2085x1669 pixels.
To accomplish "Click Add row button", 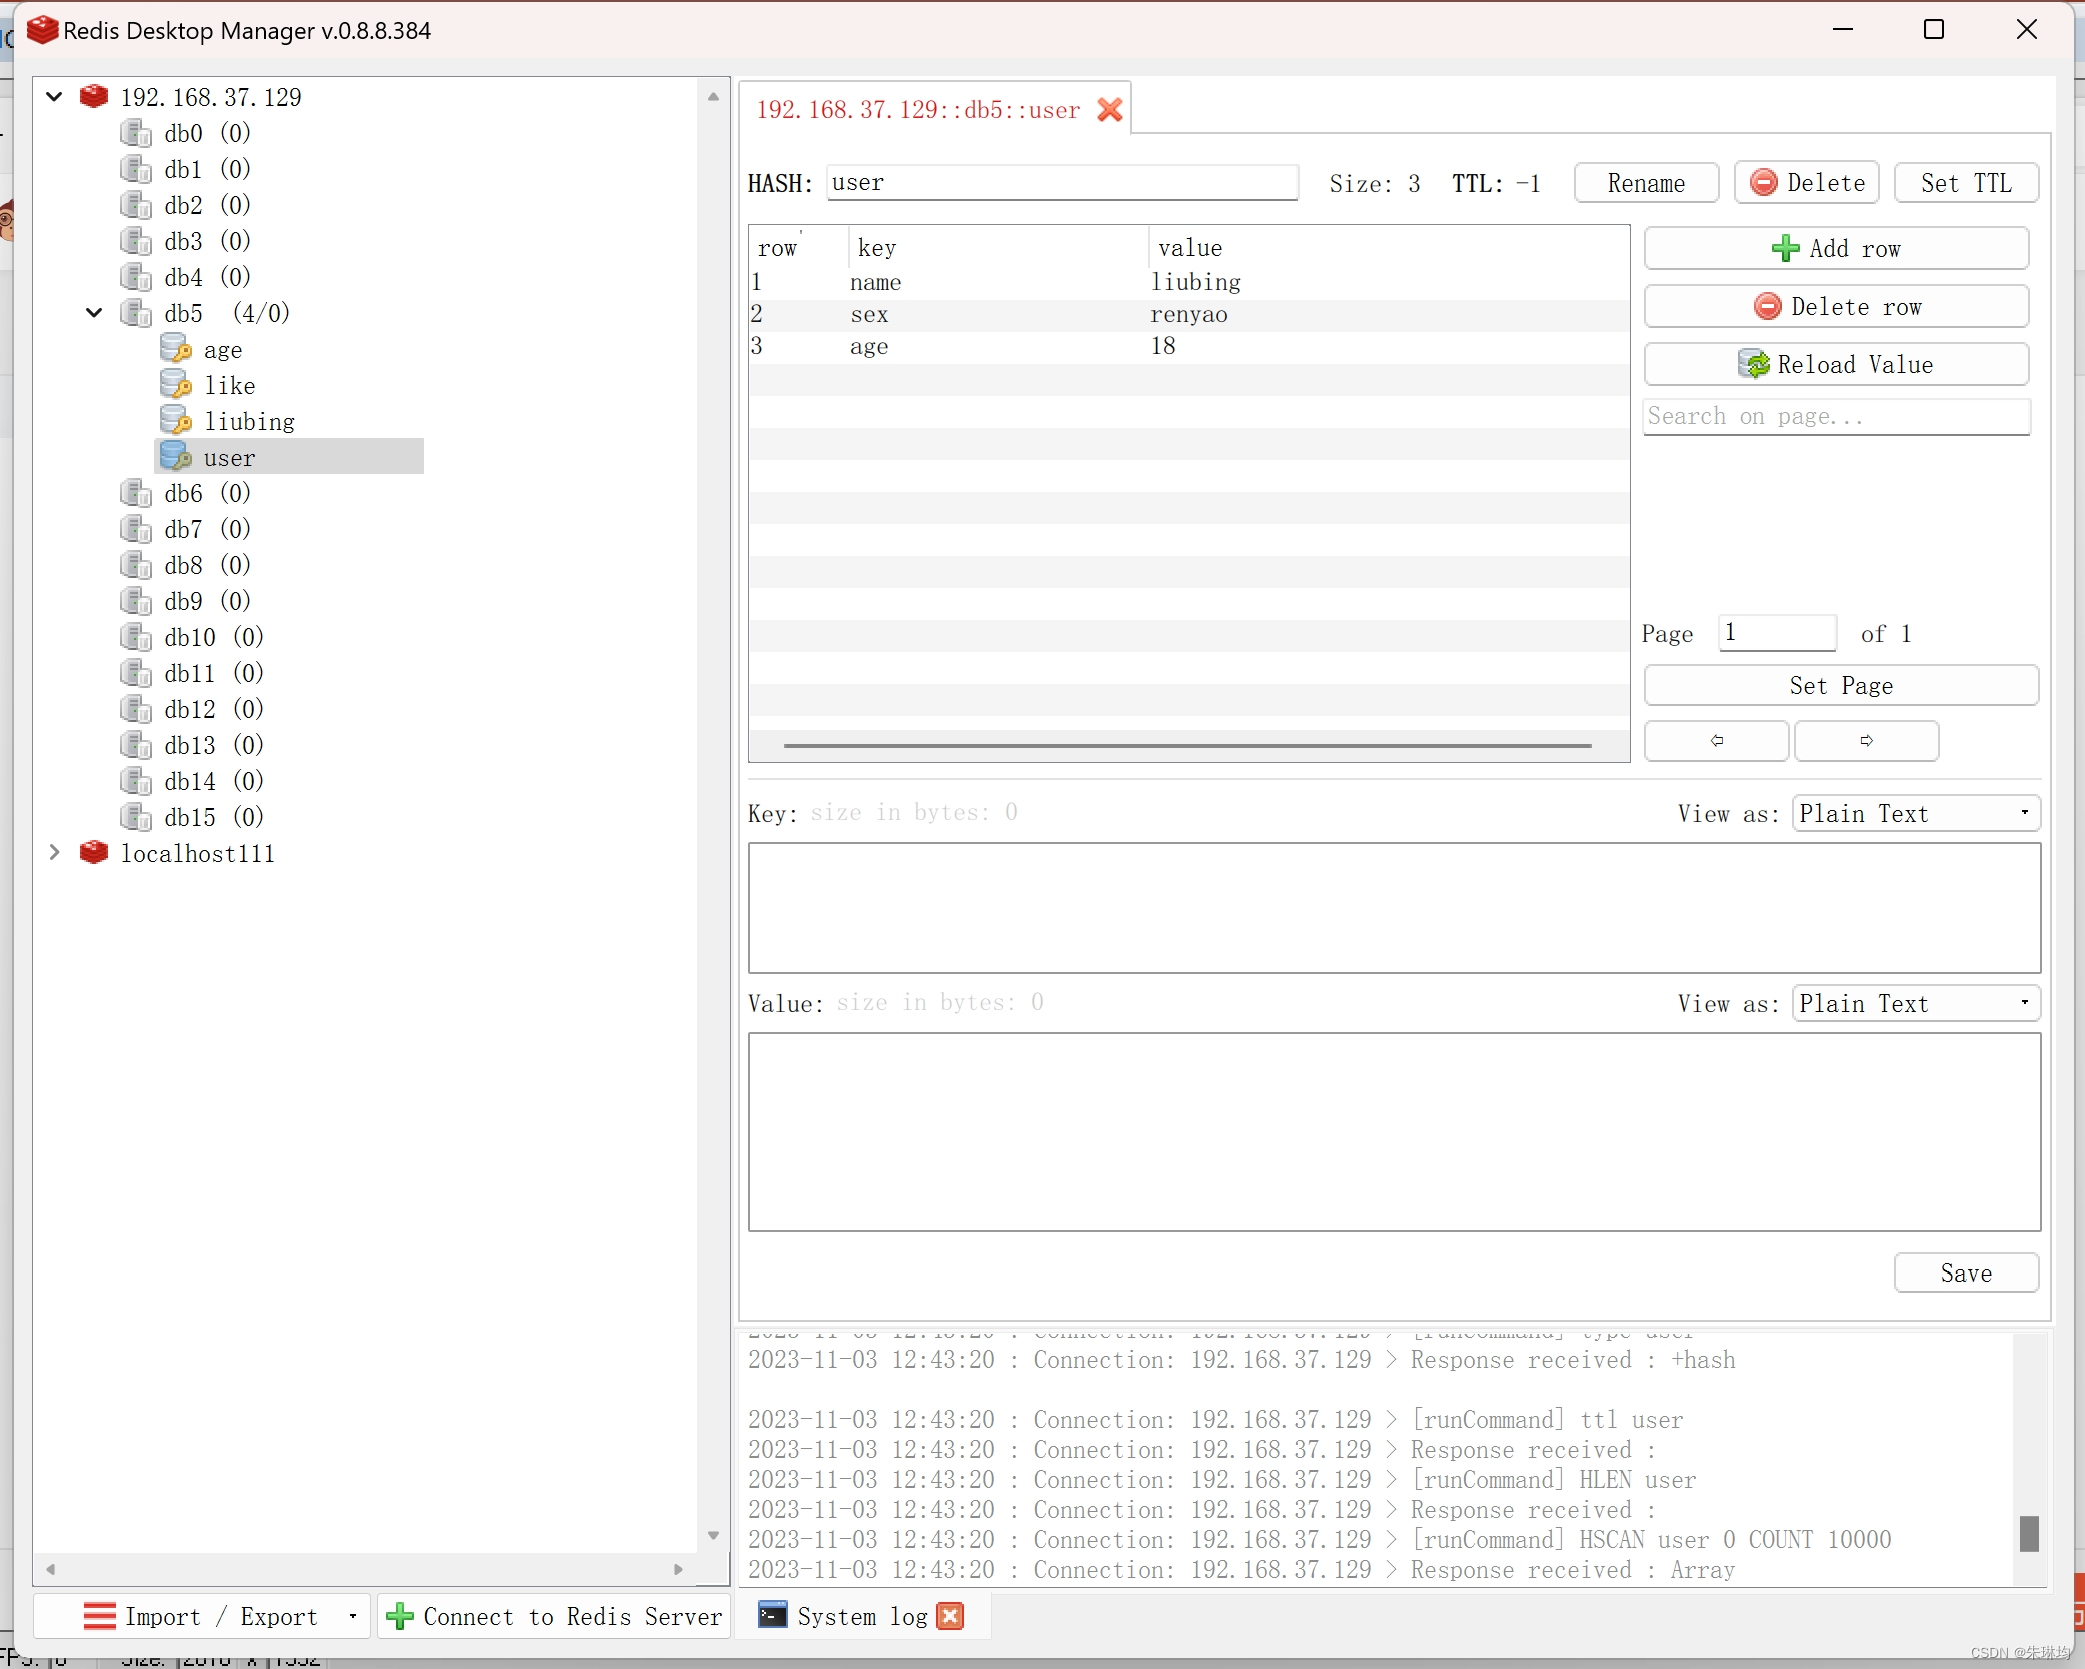I will click(1836, 248).
